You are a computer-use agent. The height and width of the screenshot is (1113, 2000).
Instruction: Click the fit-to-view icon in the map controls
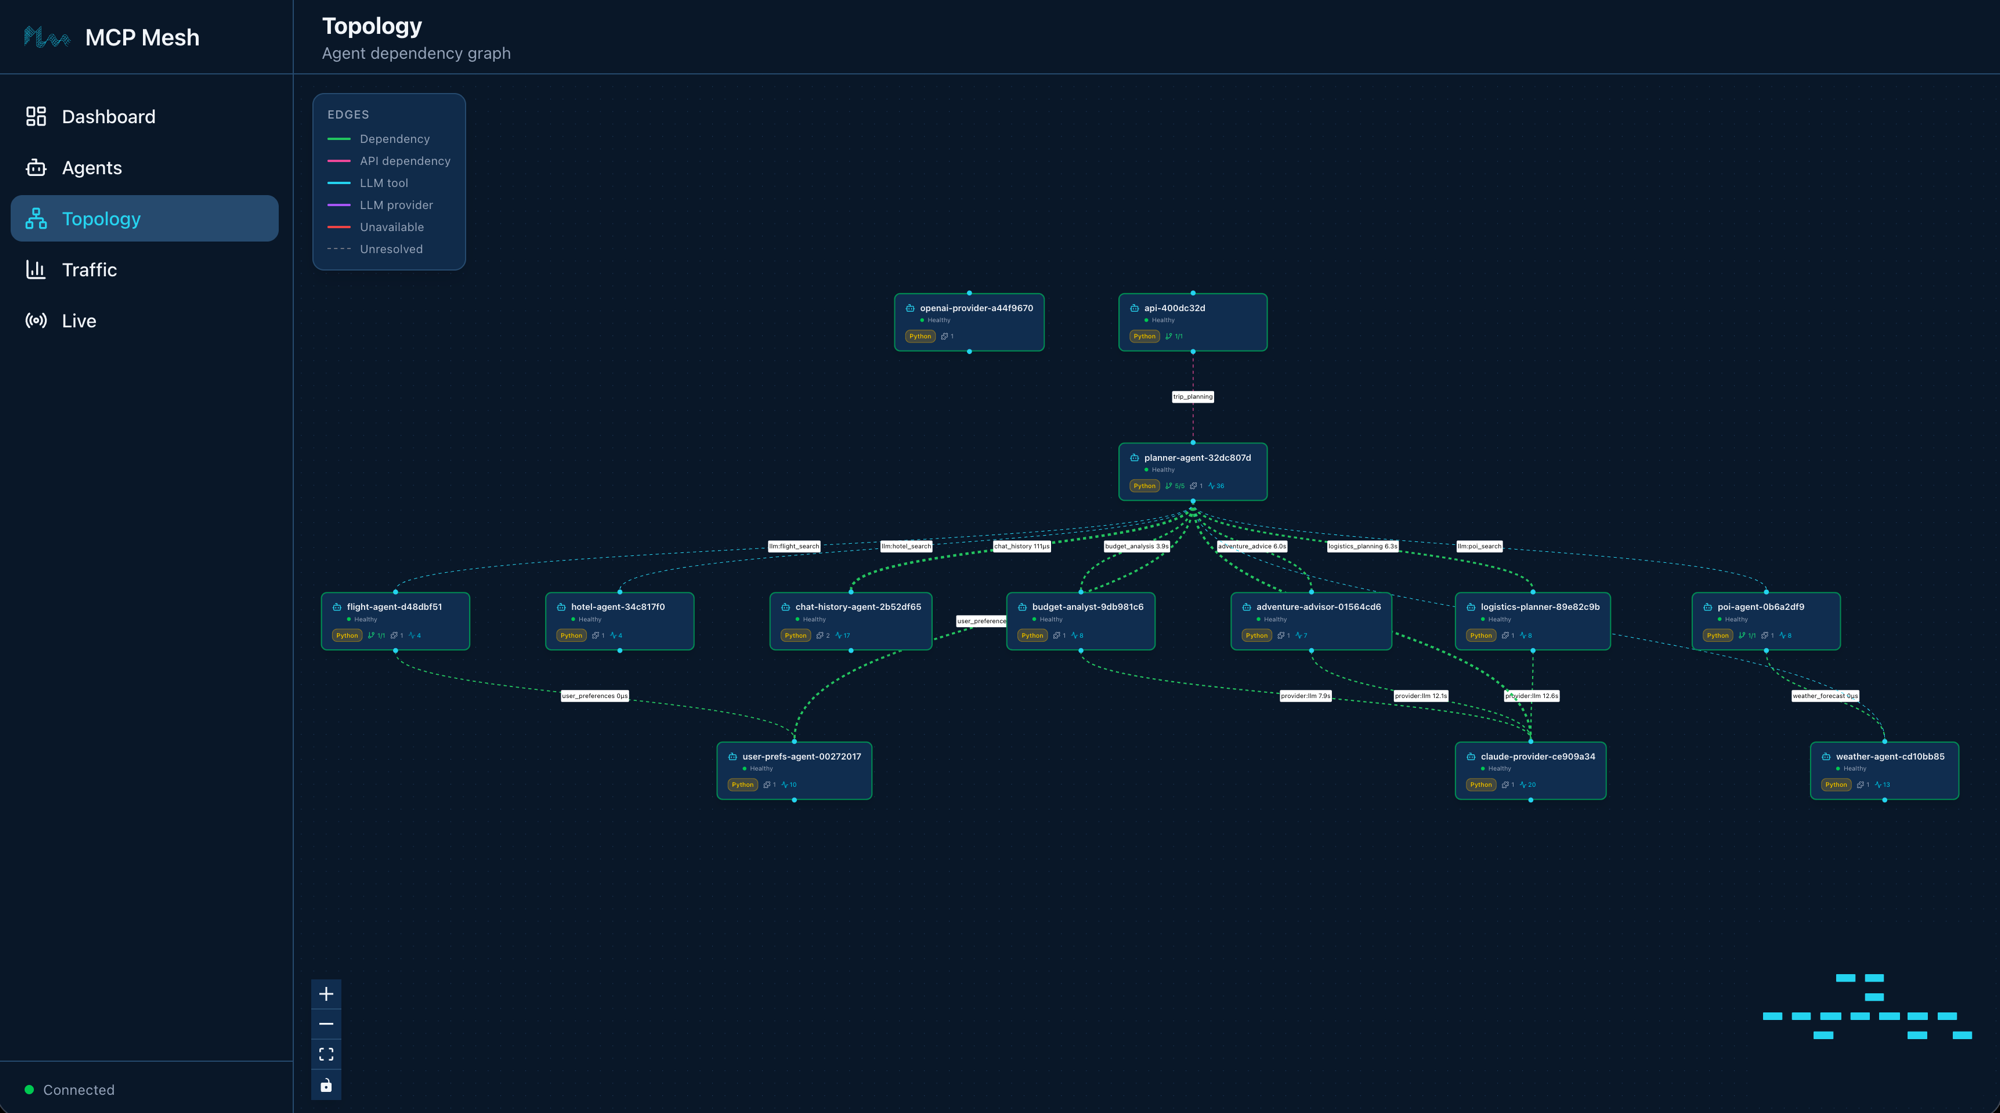tap(326, 1054)
